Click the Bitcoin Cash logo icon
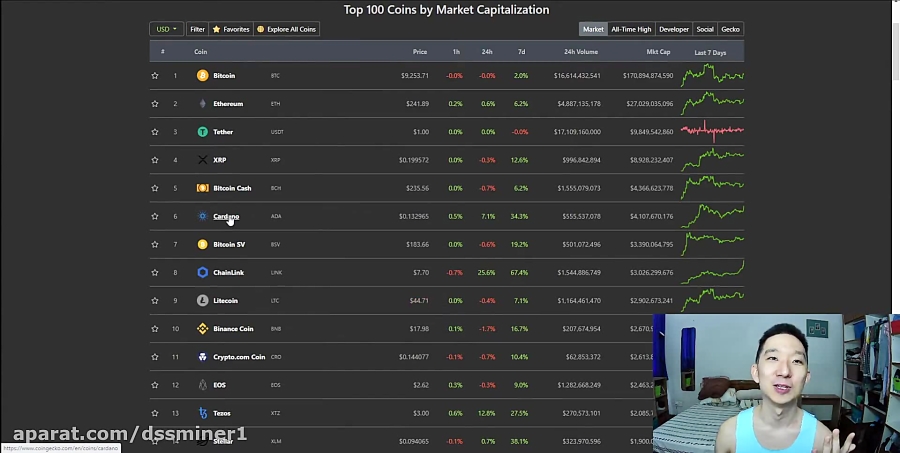This screenshot has width=900, height=453. (x=203, y=188)
